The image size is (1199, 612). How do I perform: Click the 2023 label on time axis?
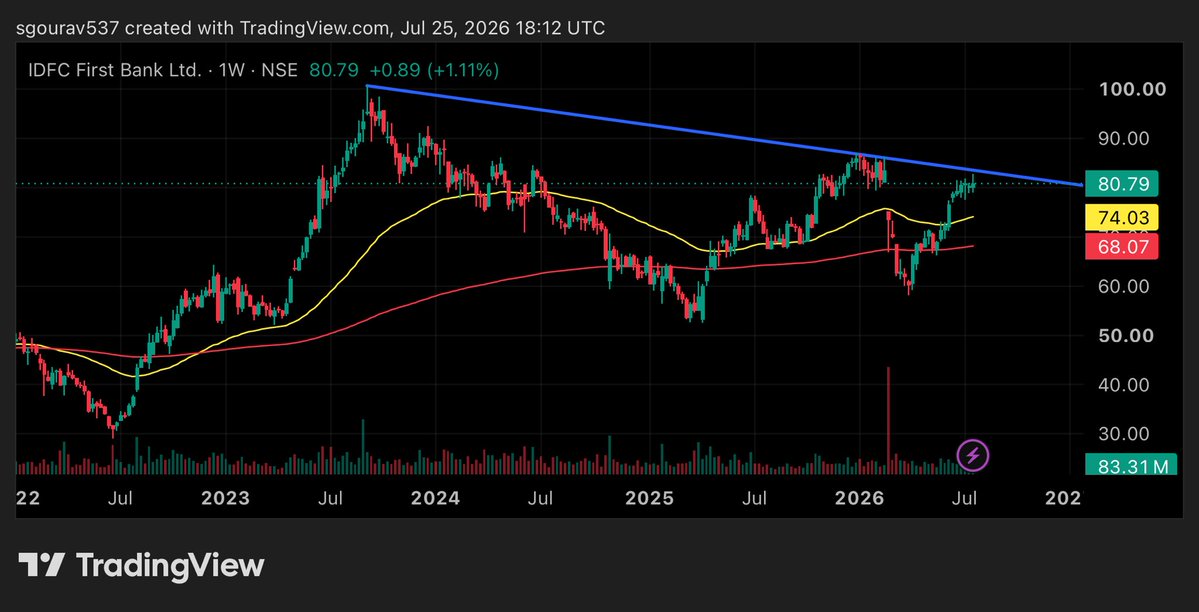point(225,499)
